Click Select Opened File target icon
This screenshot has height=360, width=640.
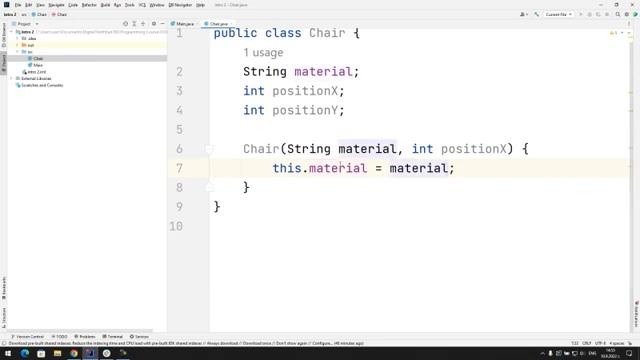(x=125, y=24)
